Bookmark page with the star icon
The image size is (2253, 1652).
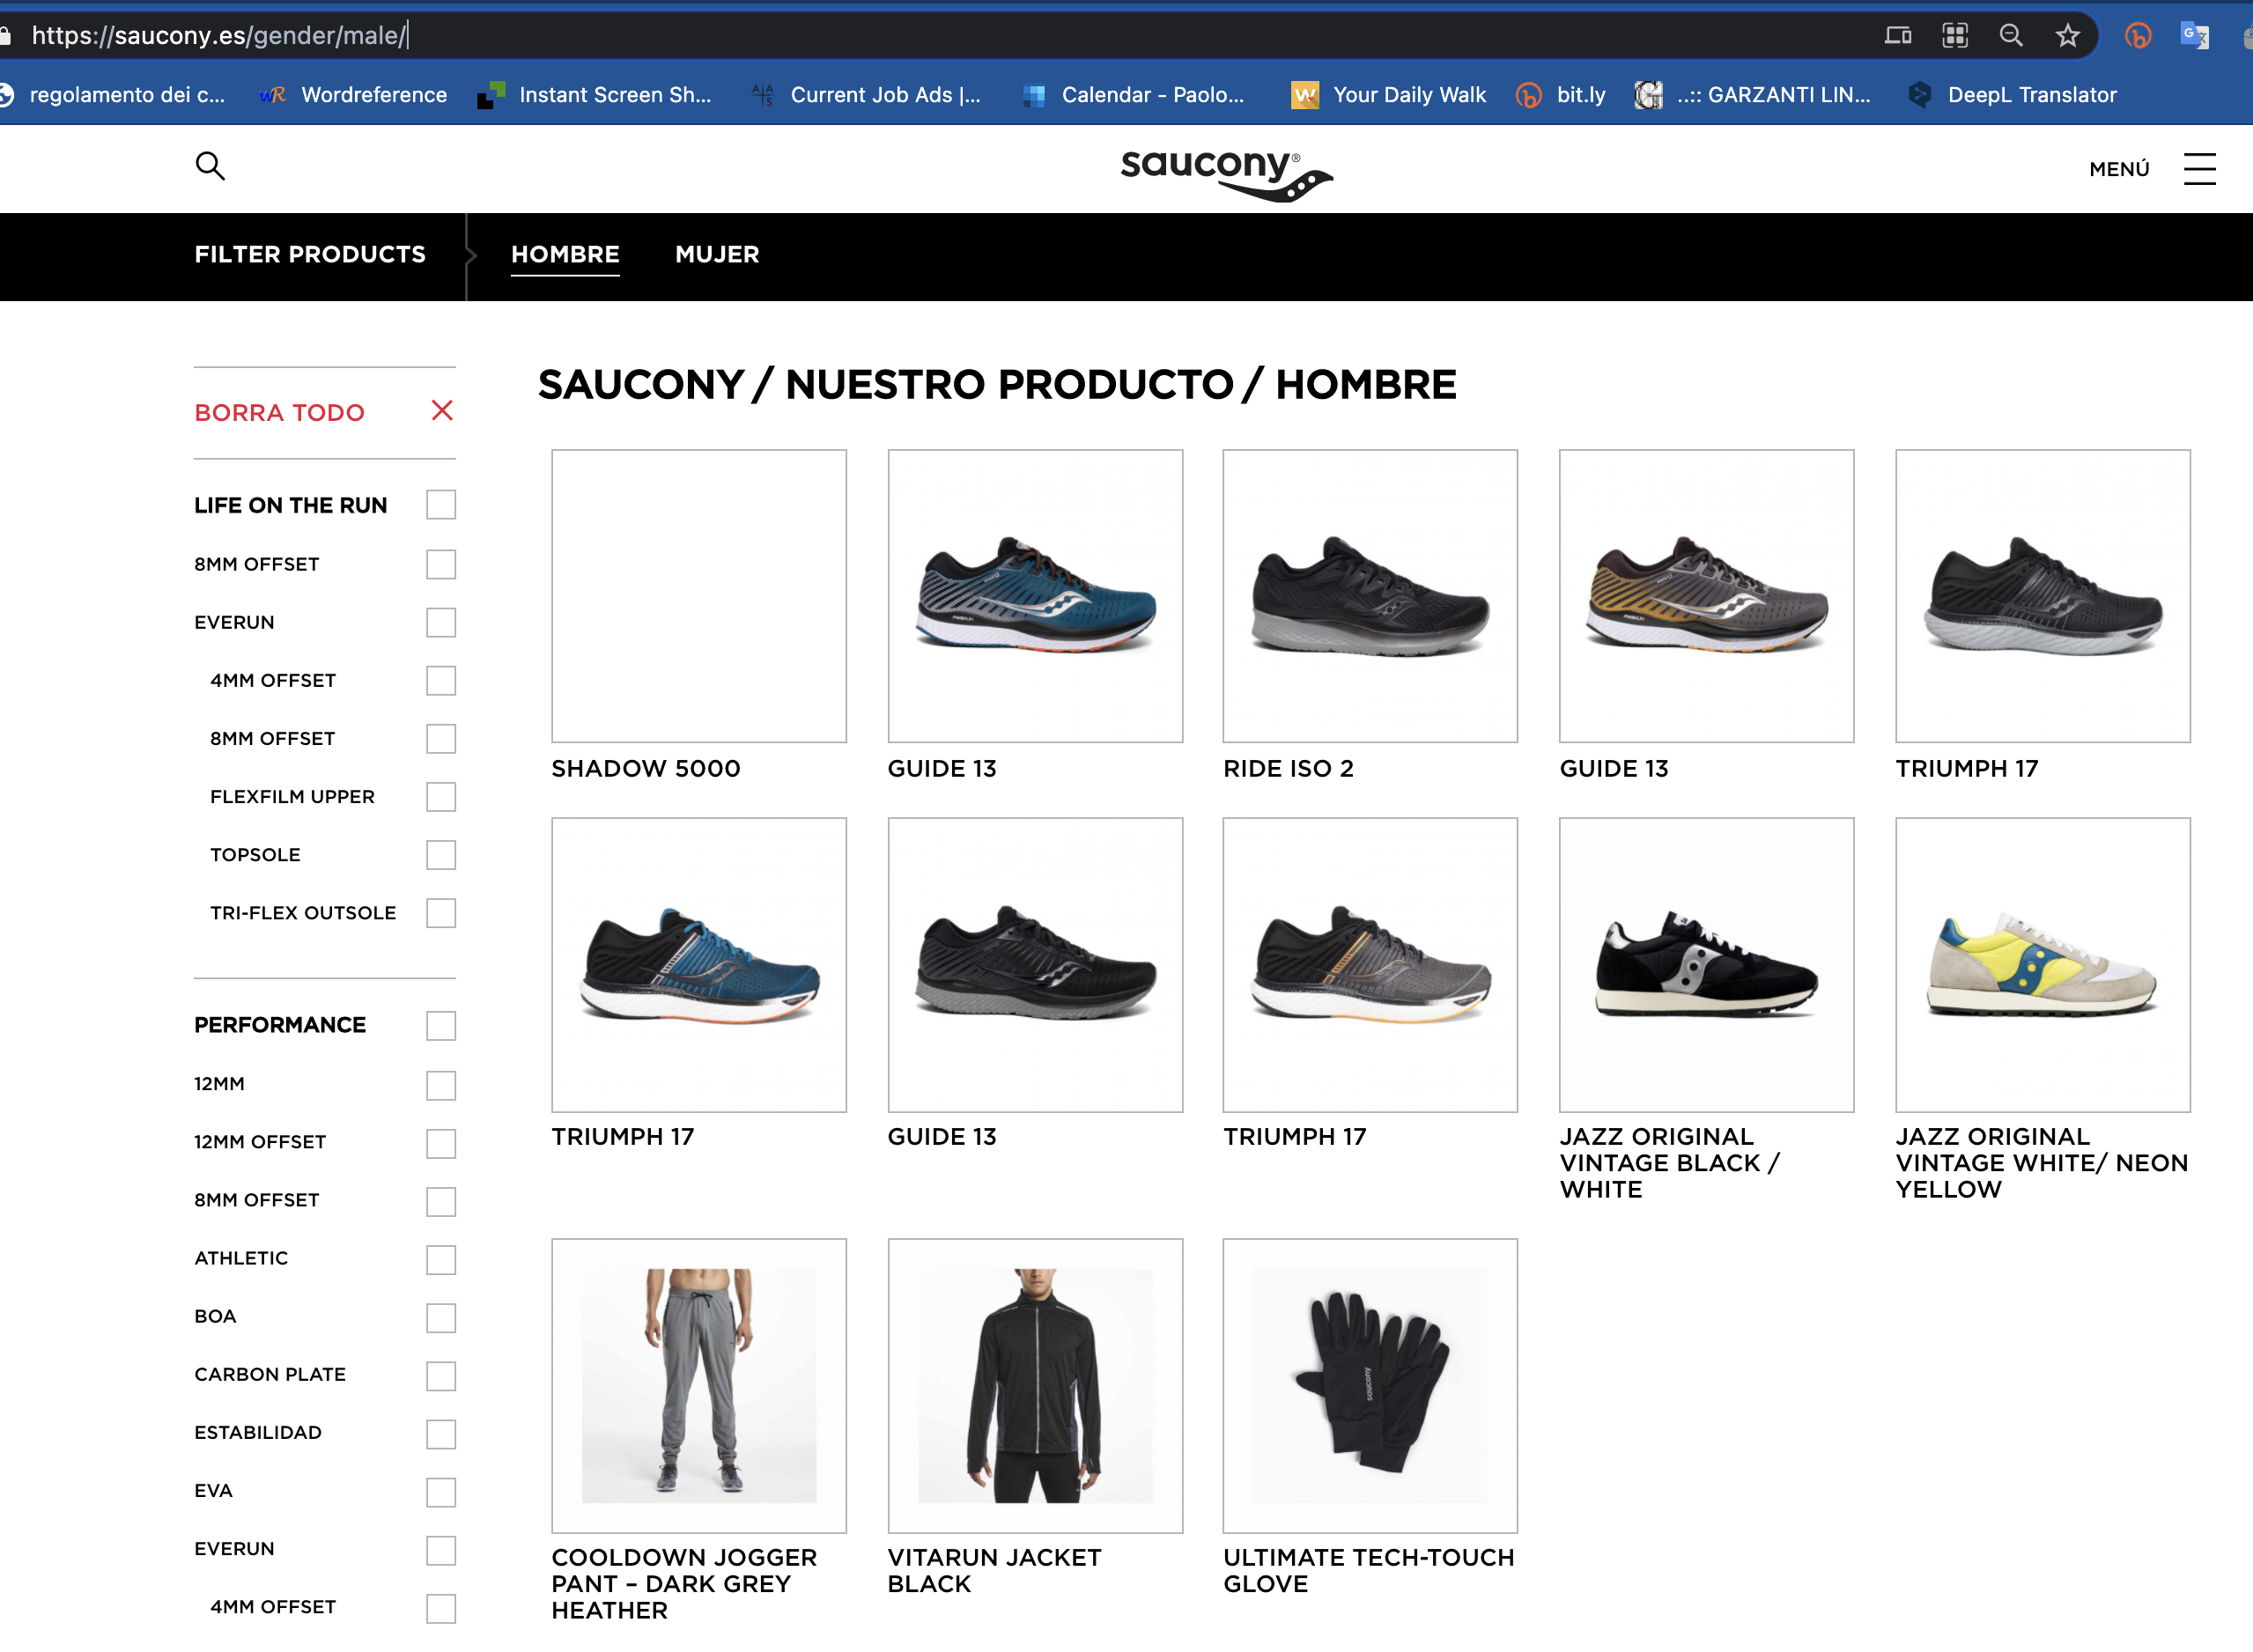click(x=2068, y=36)
